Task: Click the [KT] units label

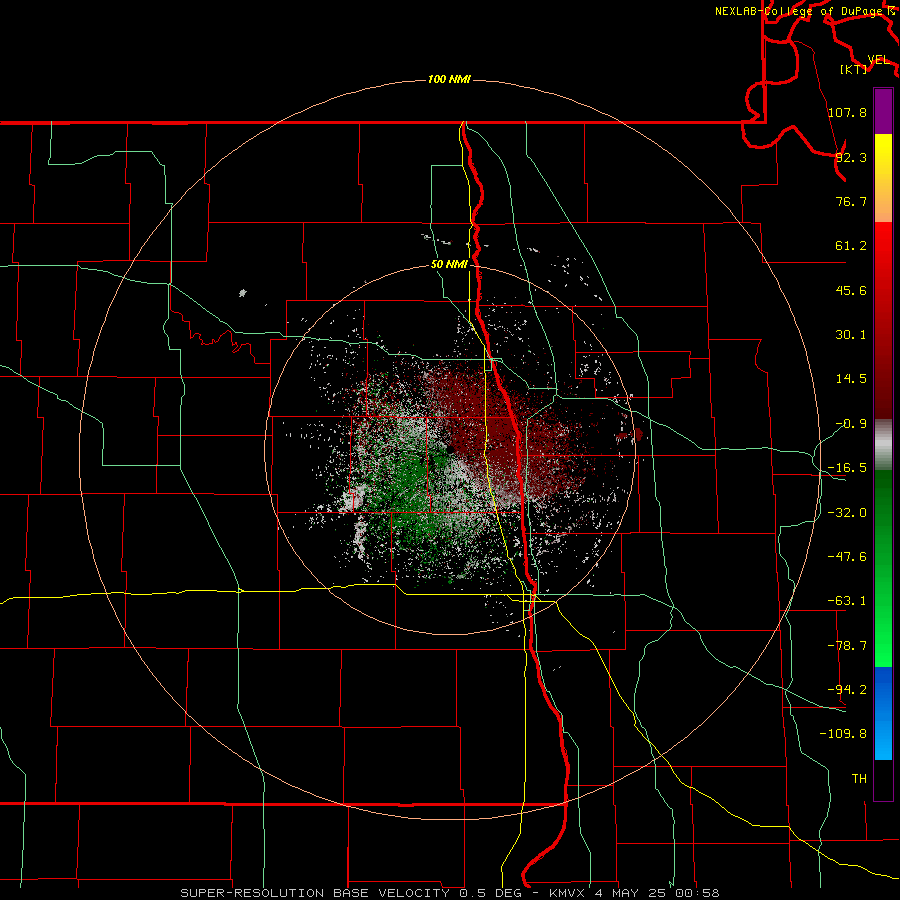Action: (854, 69)
